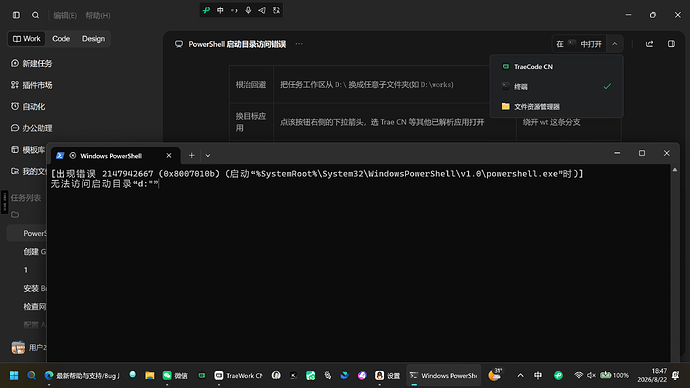Image resolution: width=690 pixels, height=388 pixels.
Task: Open Windows taskbar search
Action: click(32, 375)
